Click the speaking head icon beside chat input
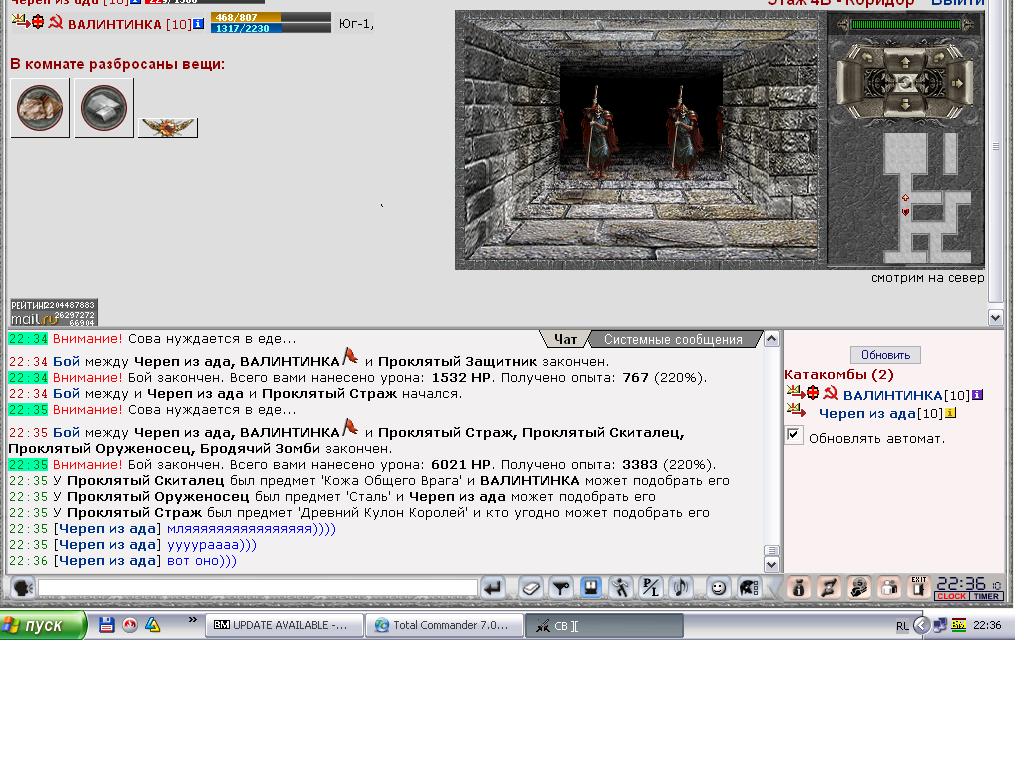This screenshot has width=1024, height=768. 22,588
